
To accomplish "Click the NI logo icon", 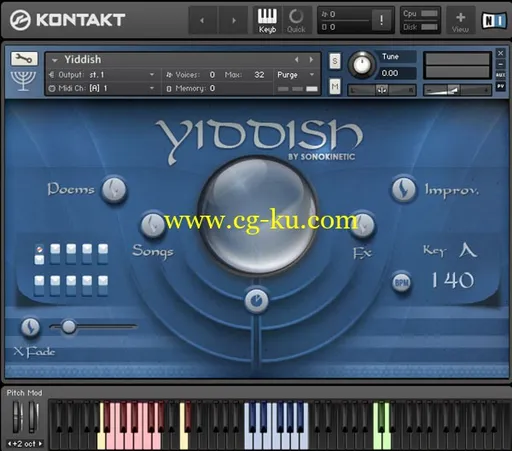I will pyautogui.click(x=494, y=21).
